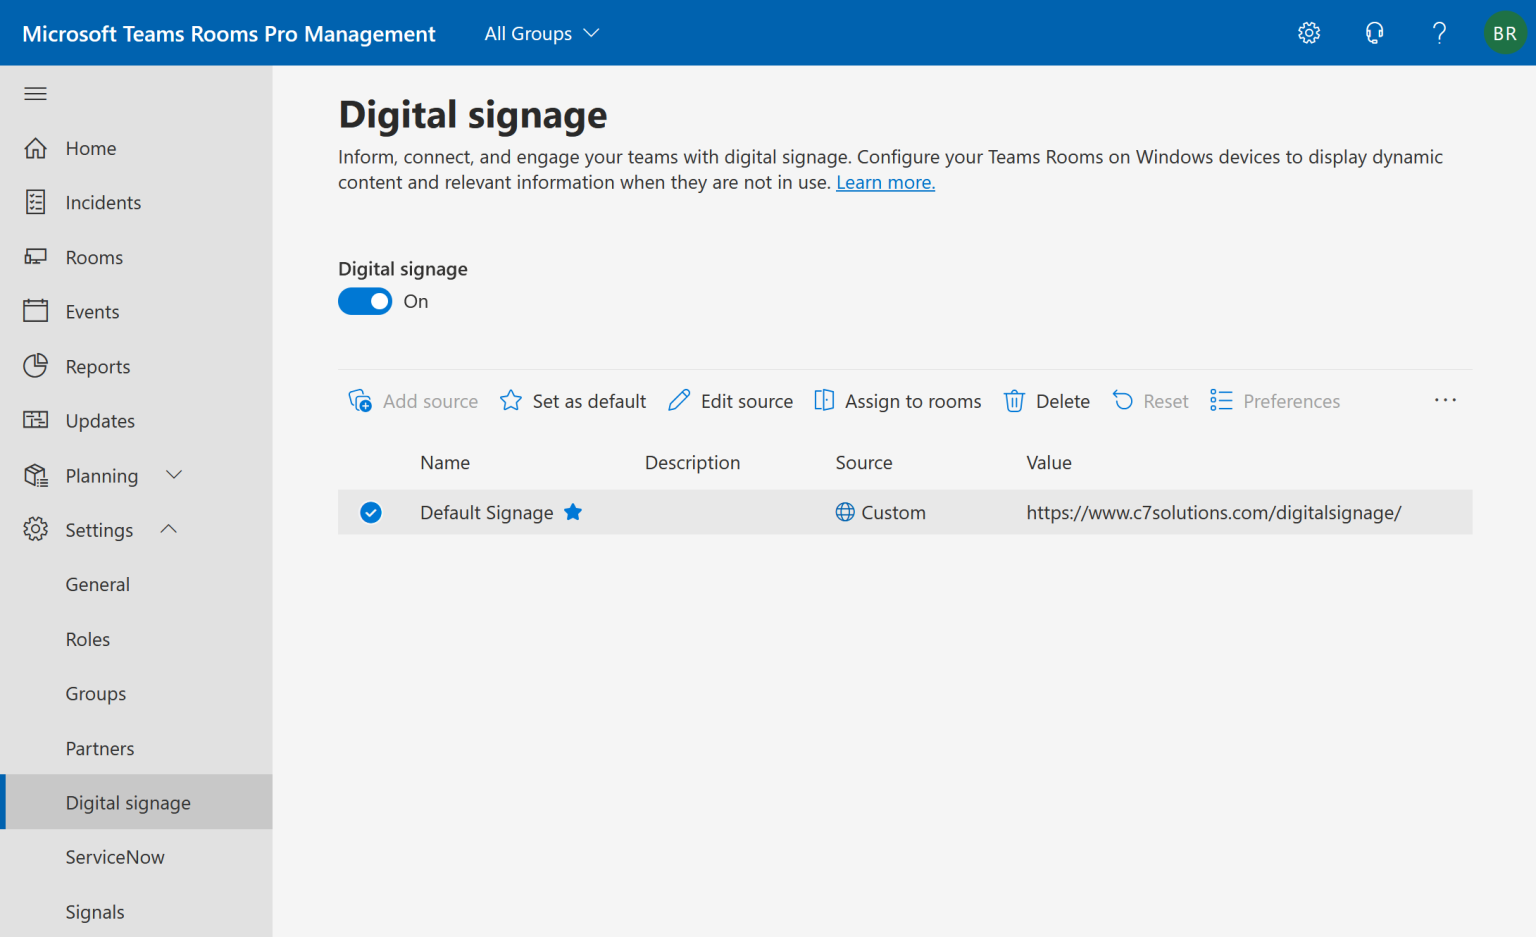Image resolution: width=1536 pixels, height=937 pixels.
Task: Open the Signals settings page
Action: pyautogui.click(x=95, y=911)
